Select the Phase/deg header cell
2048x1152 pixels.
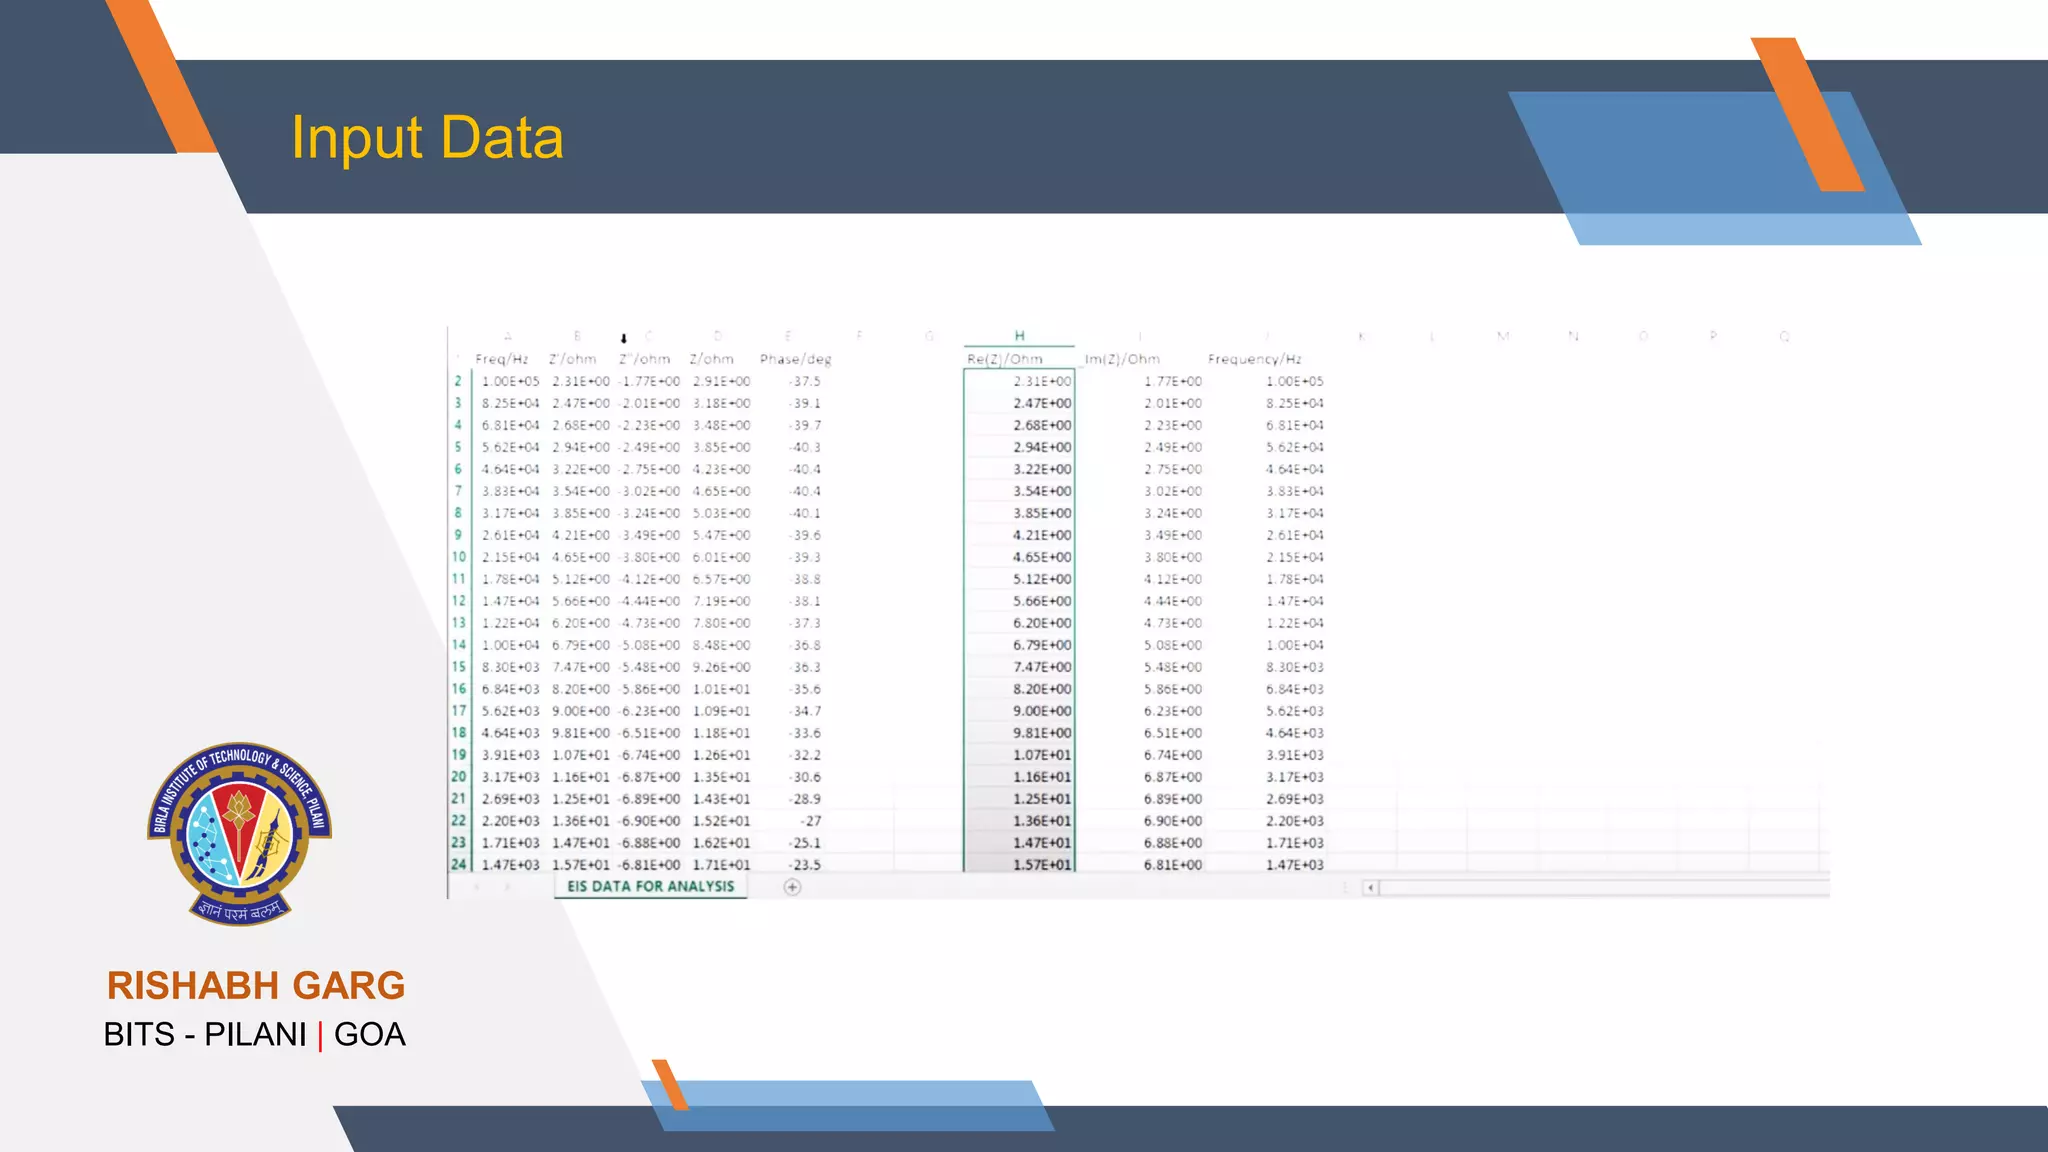click(795, 359)
